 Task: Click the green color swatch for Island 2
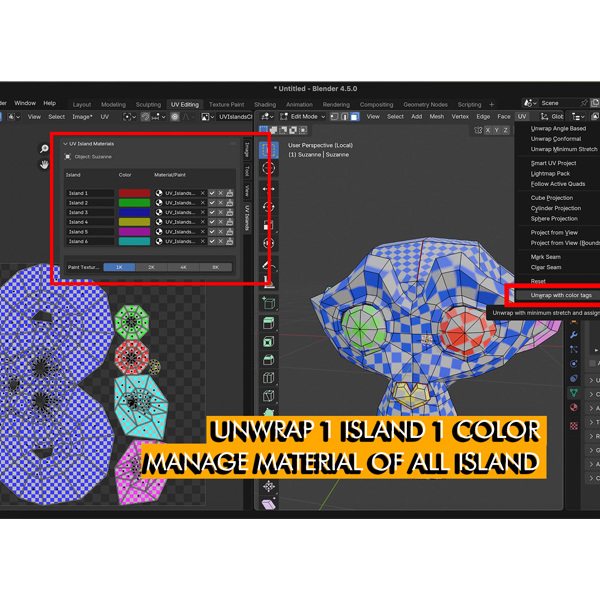(x=134, y=203)
